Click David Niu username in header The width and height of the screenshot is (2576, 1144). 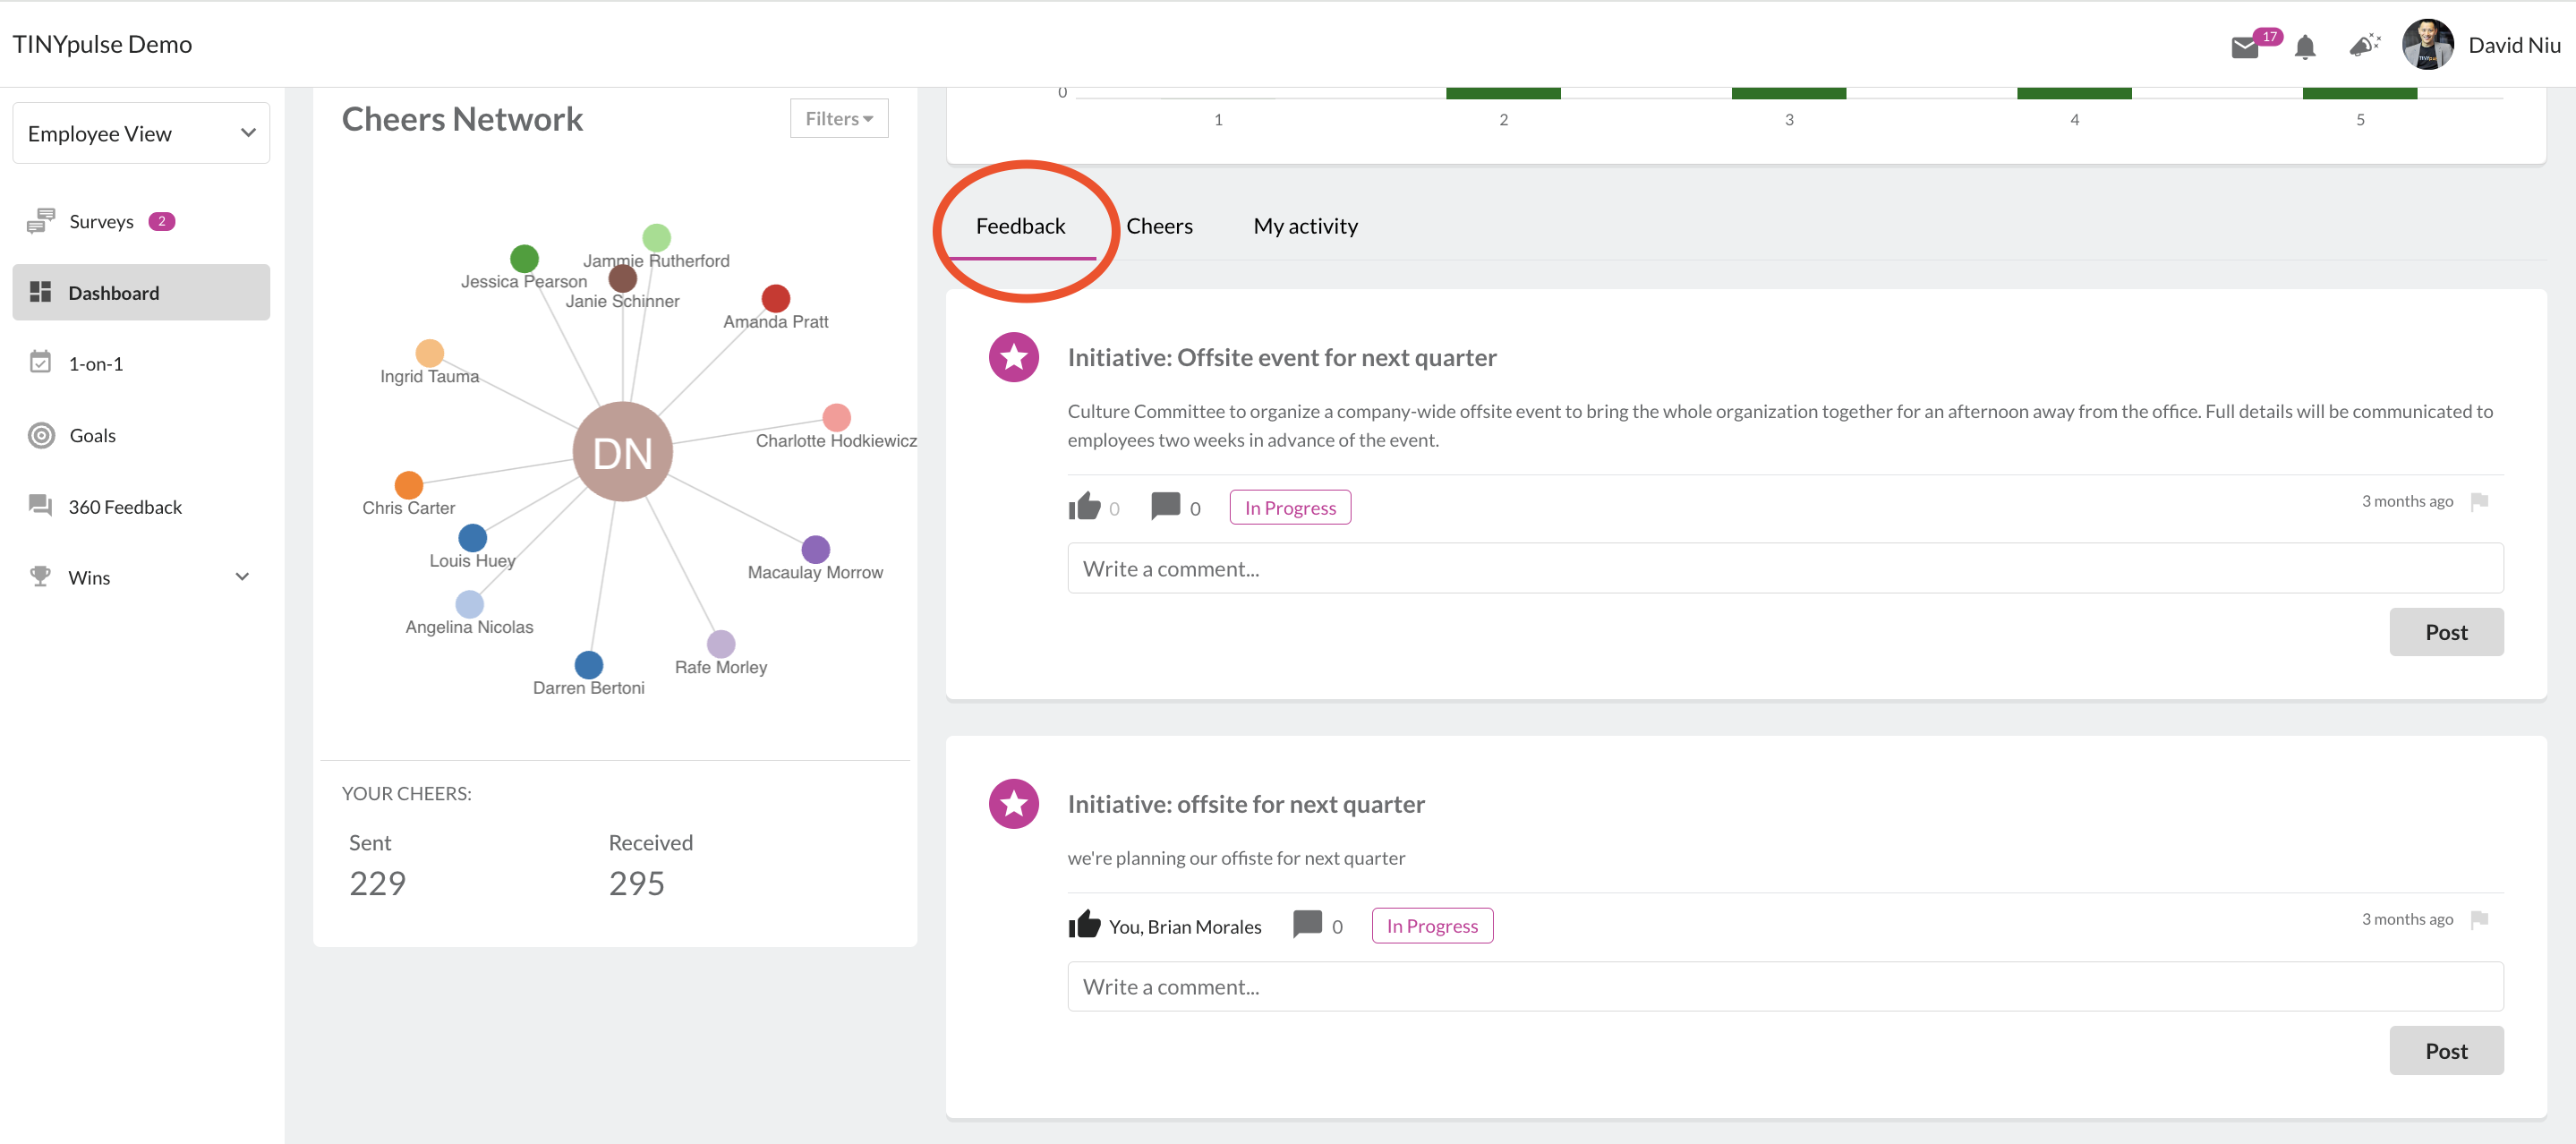(x=2514, y=45)
